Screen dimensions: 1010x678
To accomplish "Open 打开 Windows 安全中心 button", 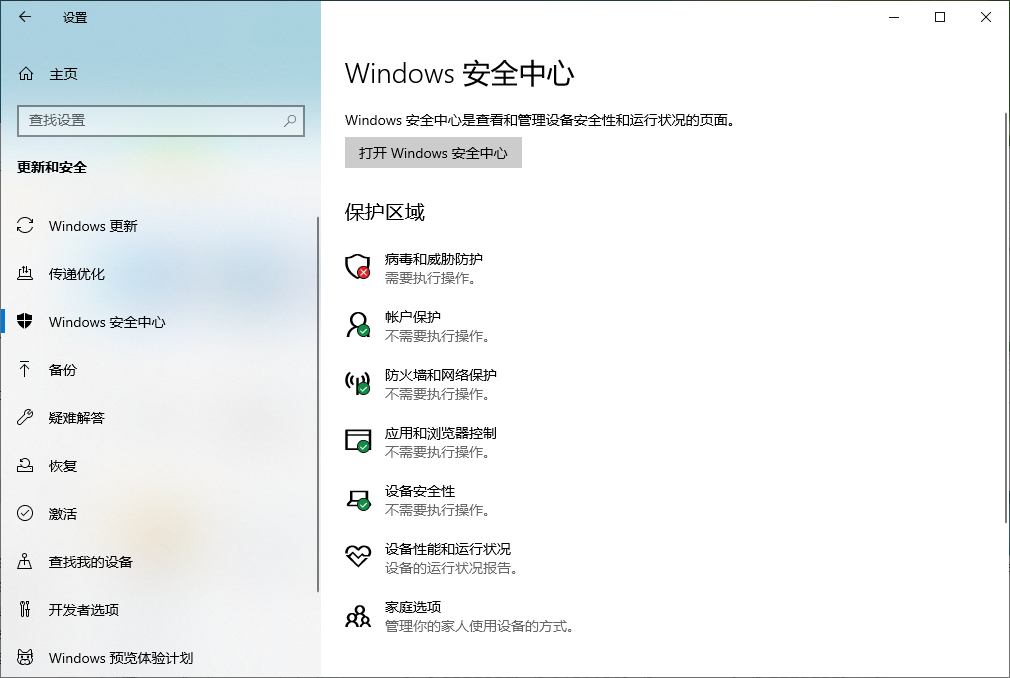I will 433,153.
